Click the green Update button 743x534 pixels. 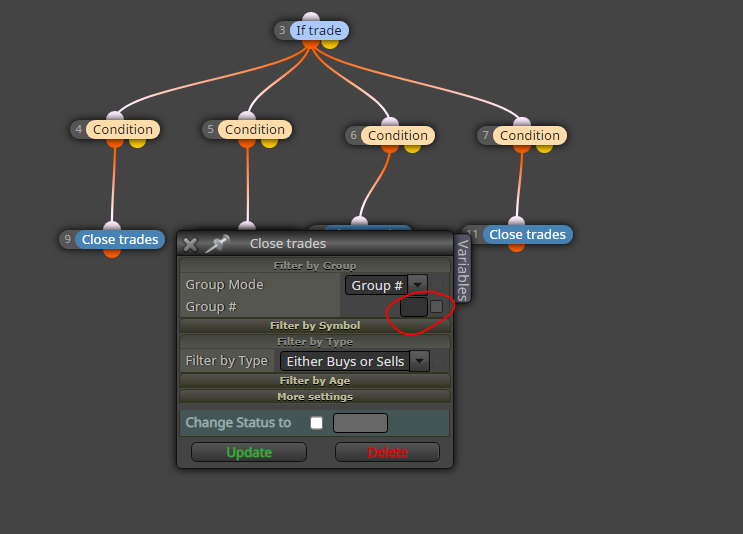point(249,452)
